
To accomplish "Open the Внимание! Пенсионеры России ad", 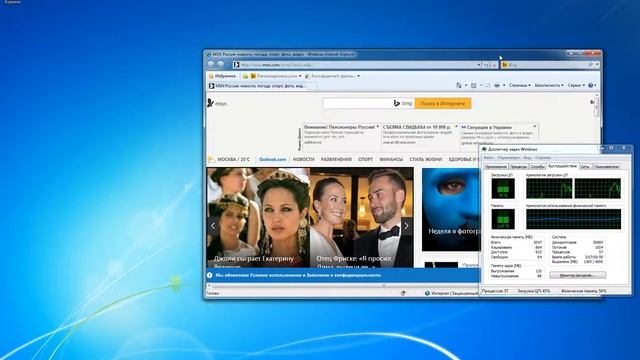I will click(340, 127).
